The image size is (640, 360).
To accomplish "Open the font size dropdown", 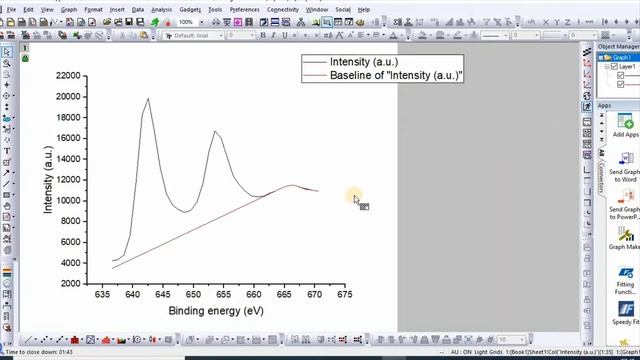I will [251, 36].
